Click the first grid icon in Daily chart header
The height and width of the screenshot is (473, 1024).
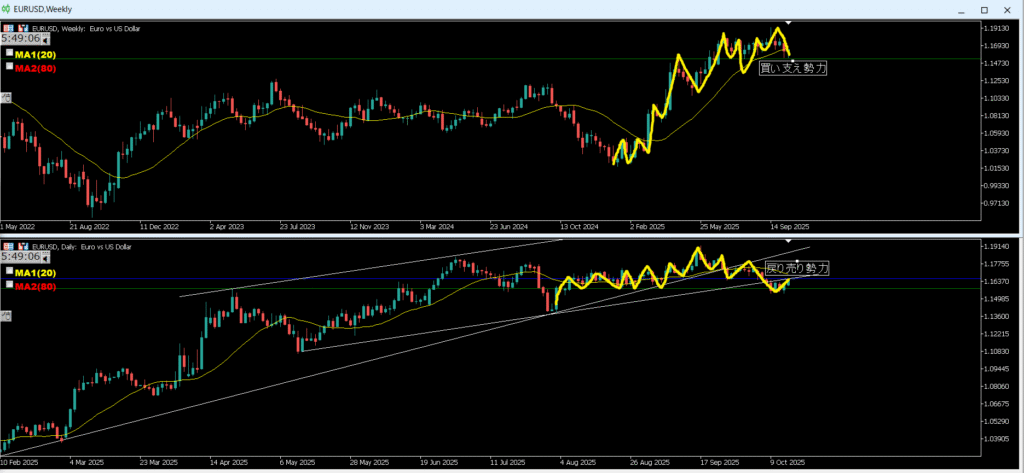coord(7,246)
